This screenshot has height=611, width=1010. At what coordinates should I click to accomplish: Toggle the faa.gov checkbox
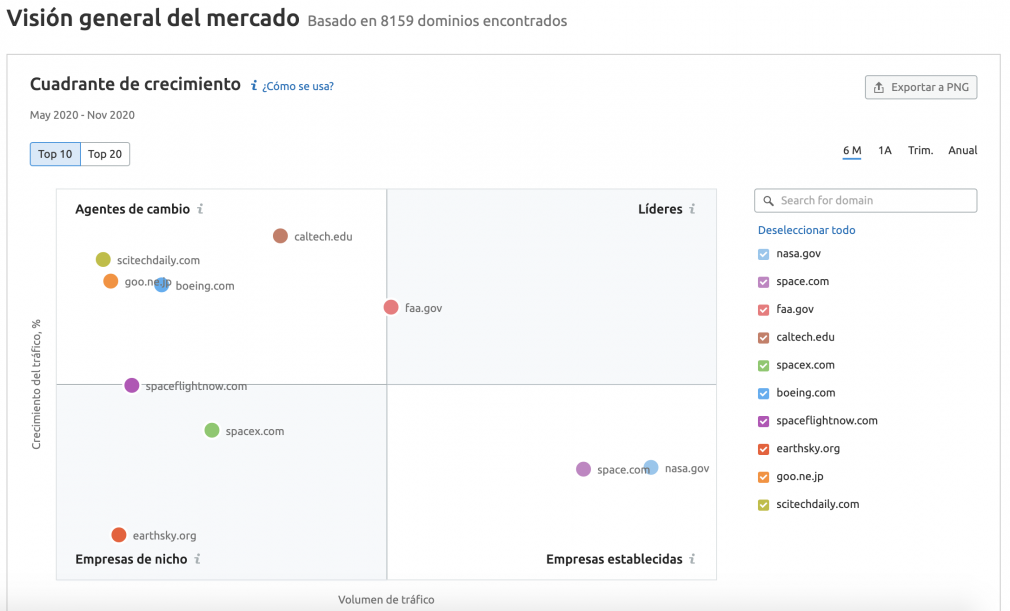coord(763,310)
